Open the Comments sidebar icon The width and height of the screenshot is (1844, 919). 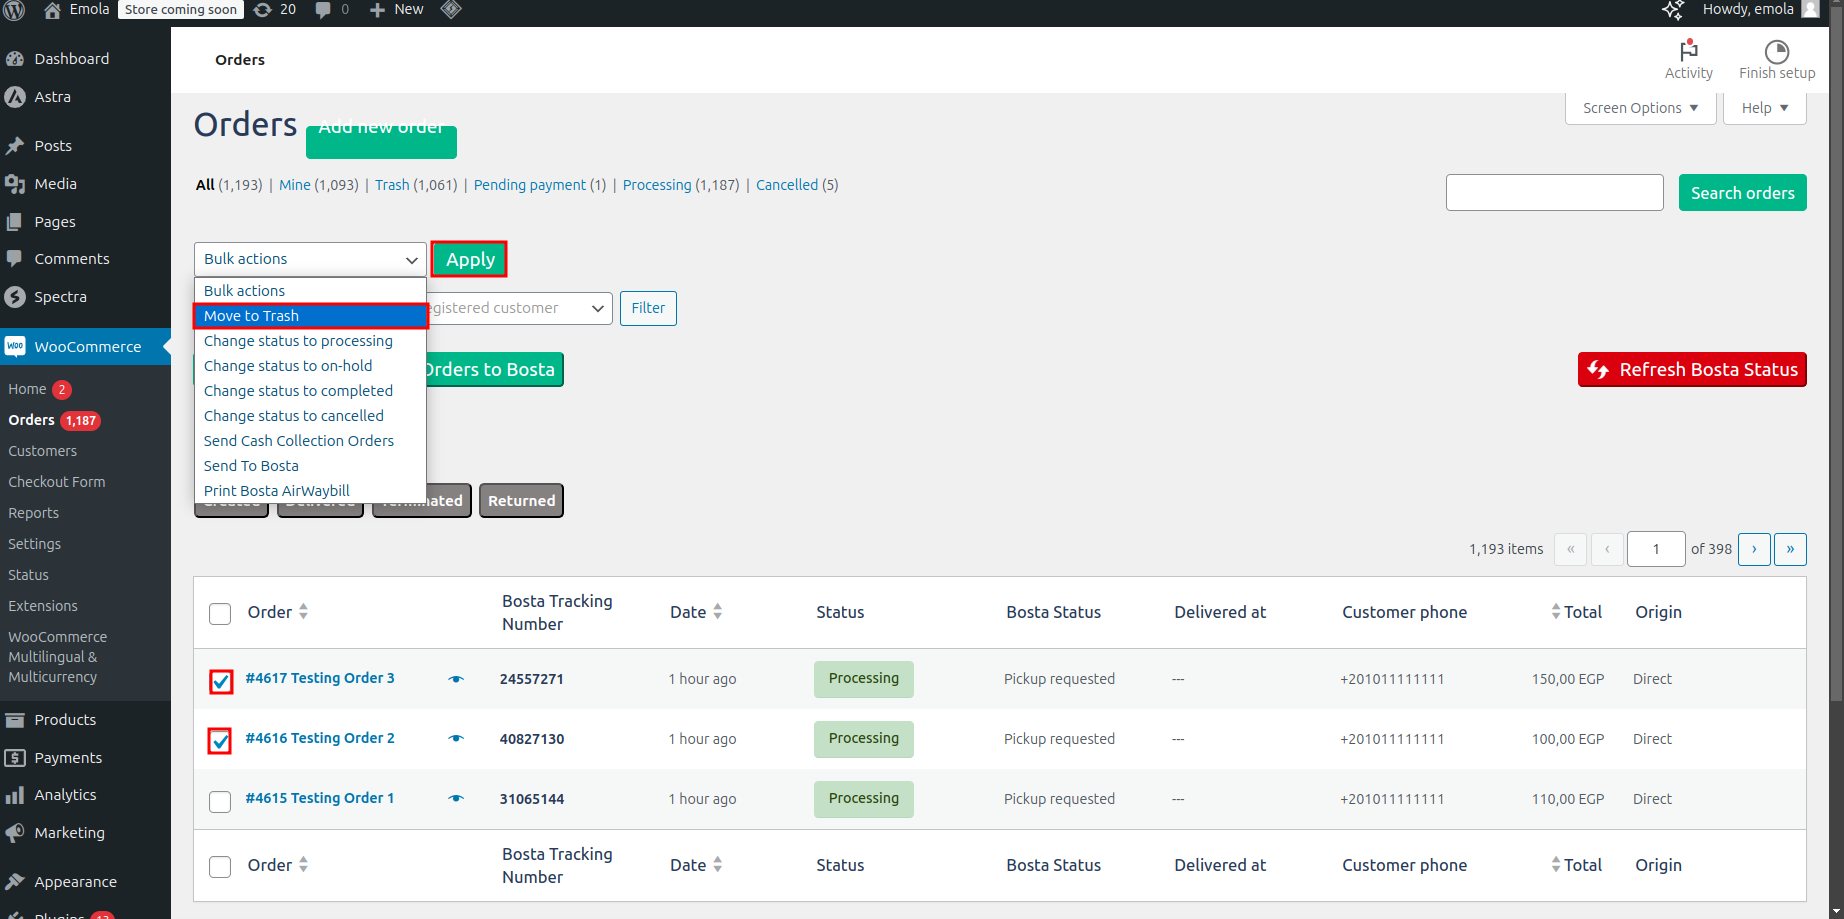15,259
